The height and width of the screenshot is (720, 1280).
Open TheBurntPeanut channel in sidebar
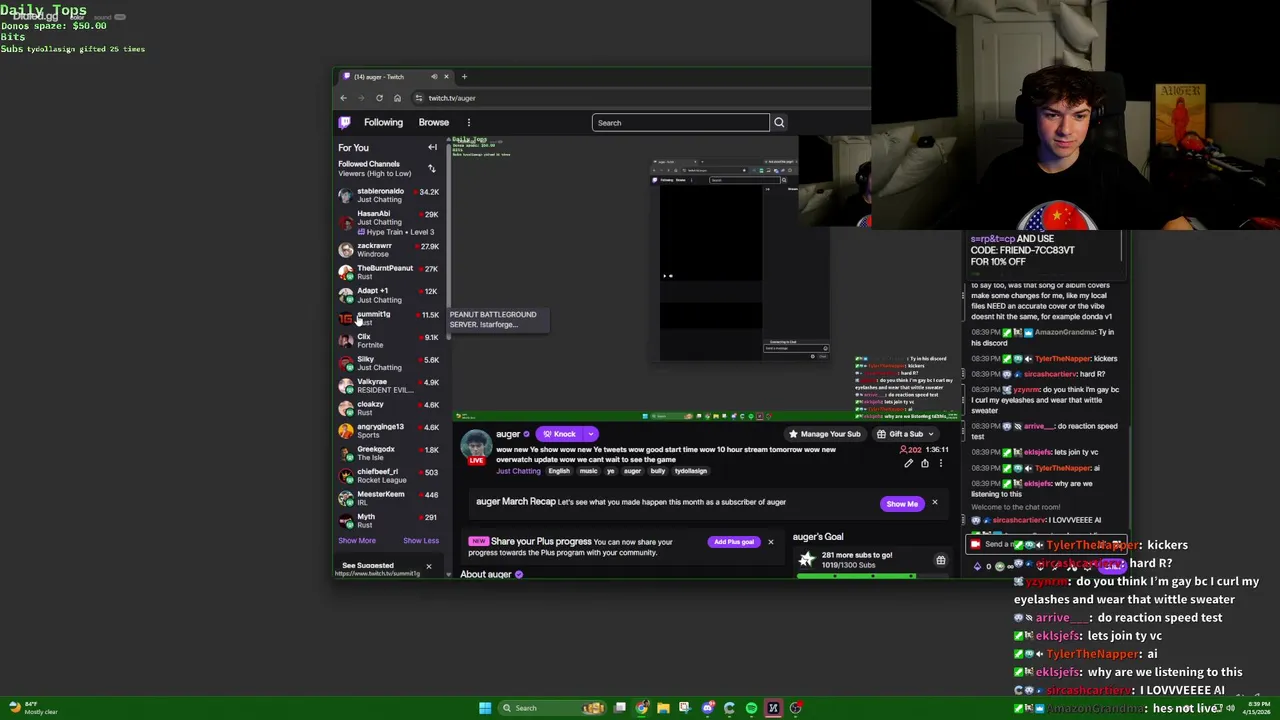(389, 272)
